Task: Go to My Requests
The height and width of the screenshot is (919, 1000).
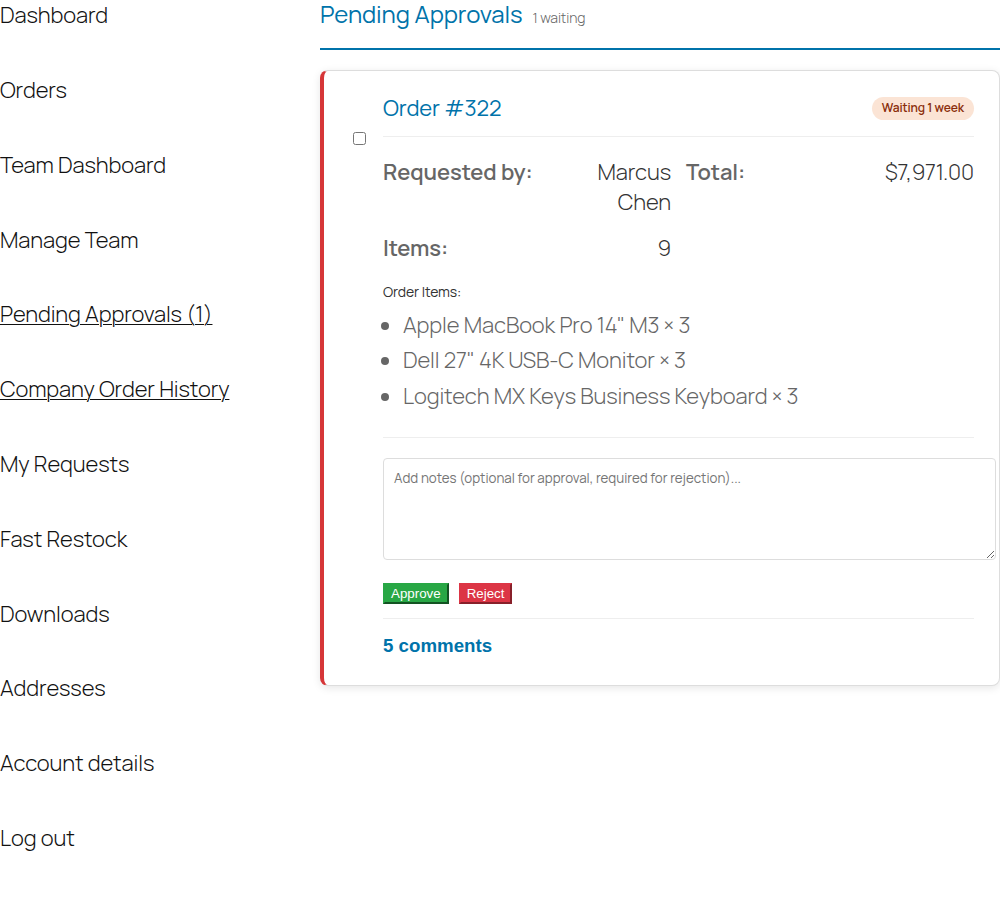Action: [64, 464]
